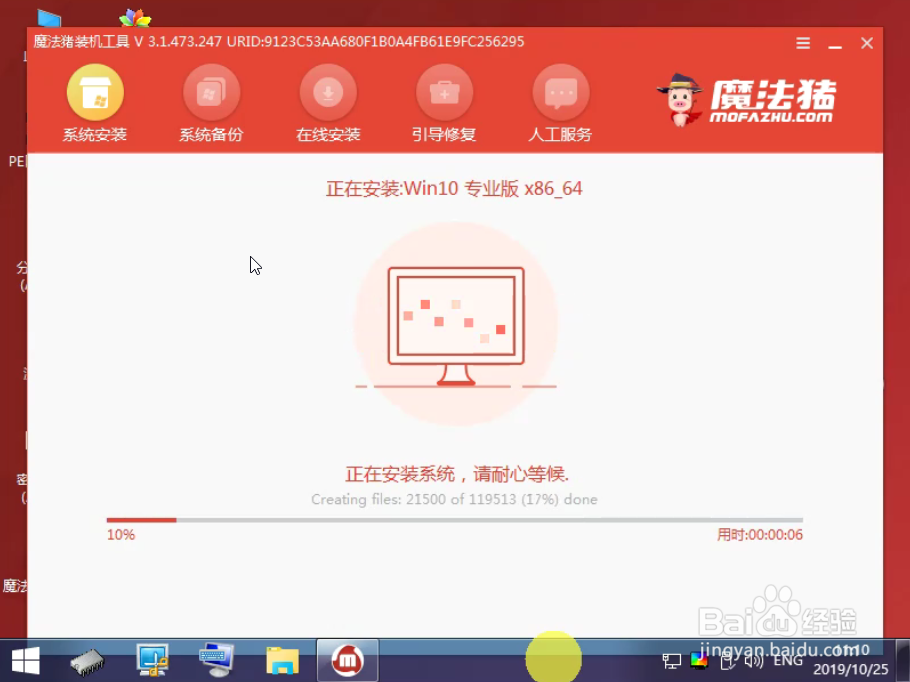Open the 引导修复 (Boot Repair) tool
Viewport: 910px width, 682px height.
pyautogui.click(x=444, y=100)
